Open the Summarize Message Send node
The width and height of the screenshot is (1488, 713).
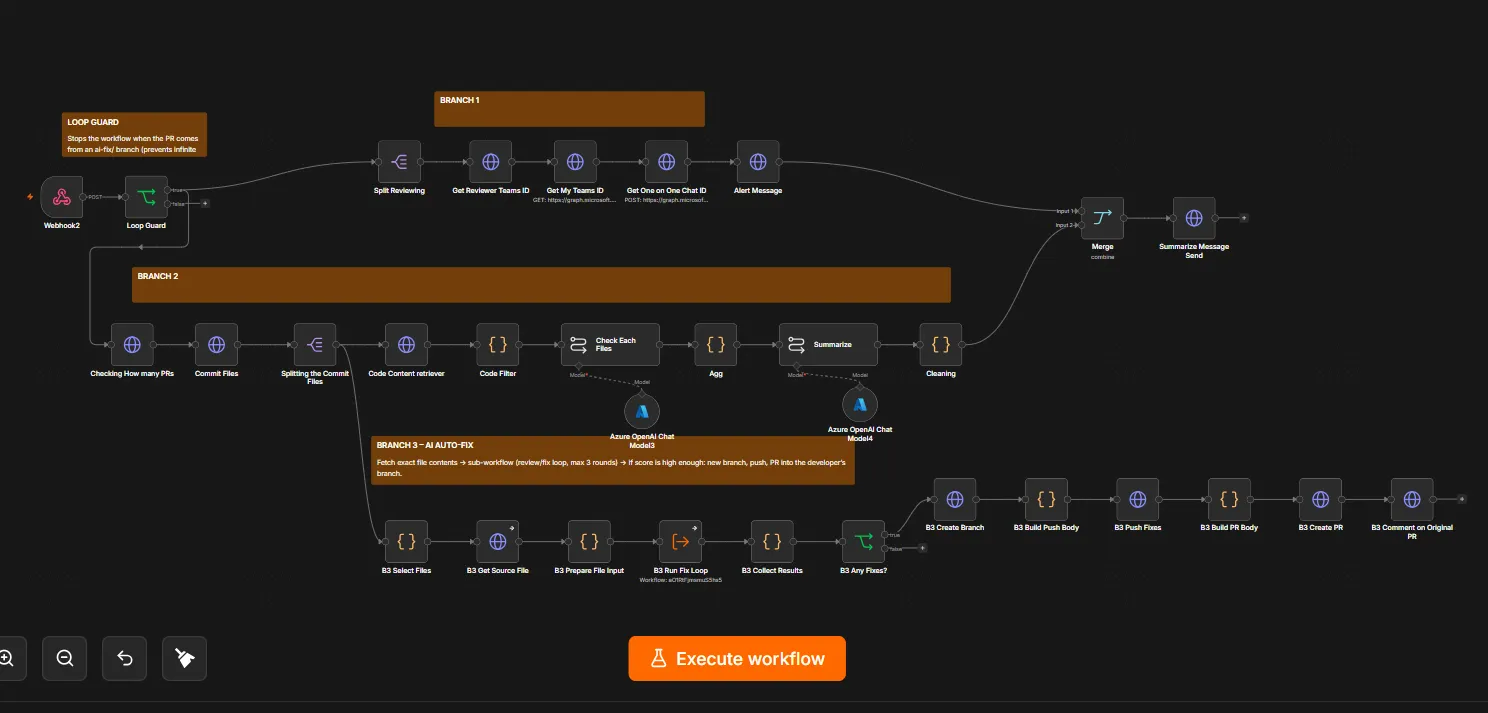pos(1194,218)
